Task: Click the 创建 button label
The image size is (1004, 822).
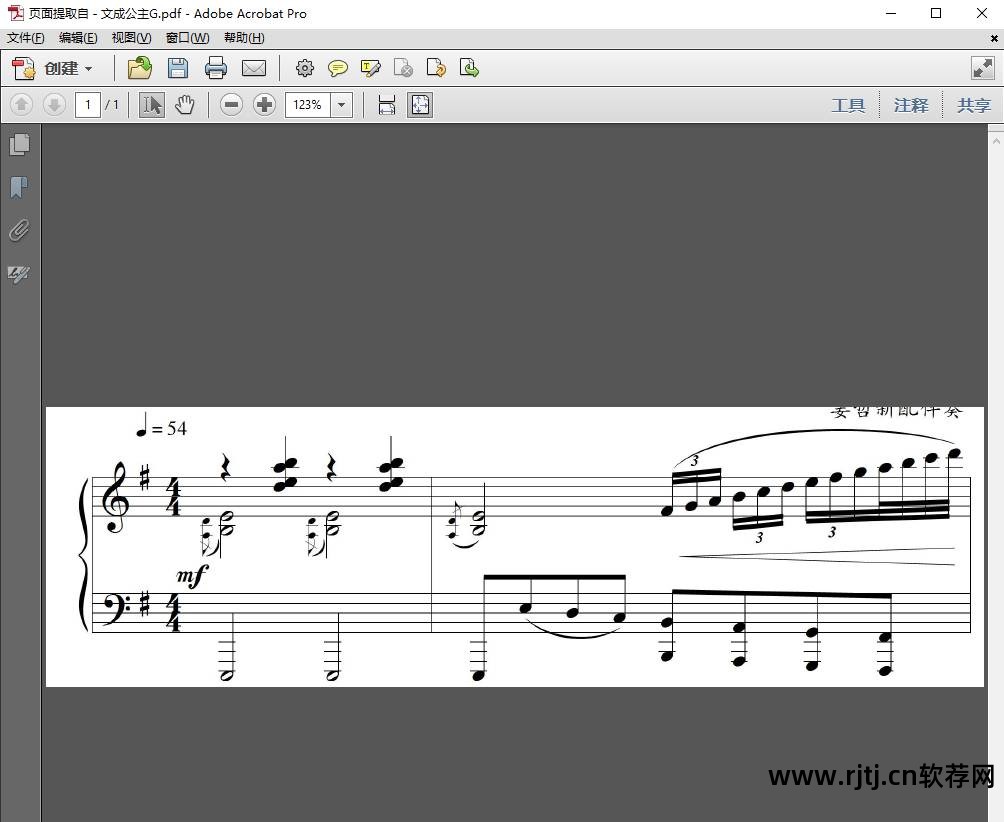Action: pyautogui.click(x=61, y=68)
